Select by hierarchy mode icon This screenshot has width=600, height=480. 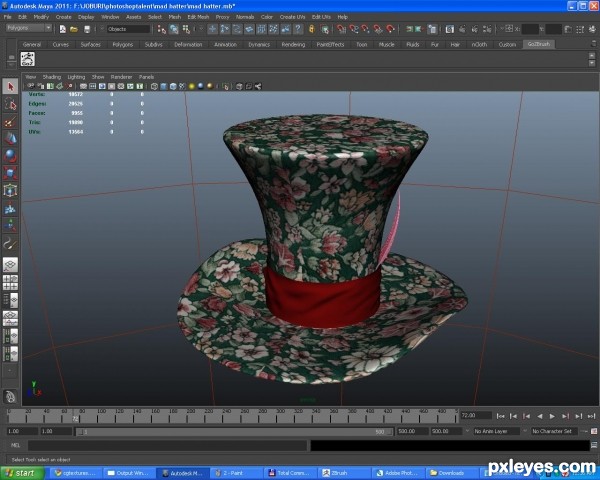[x=161, y=29]
